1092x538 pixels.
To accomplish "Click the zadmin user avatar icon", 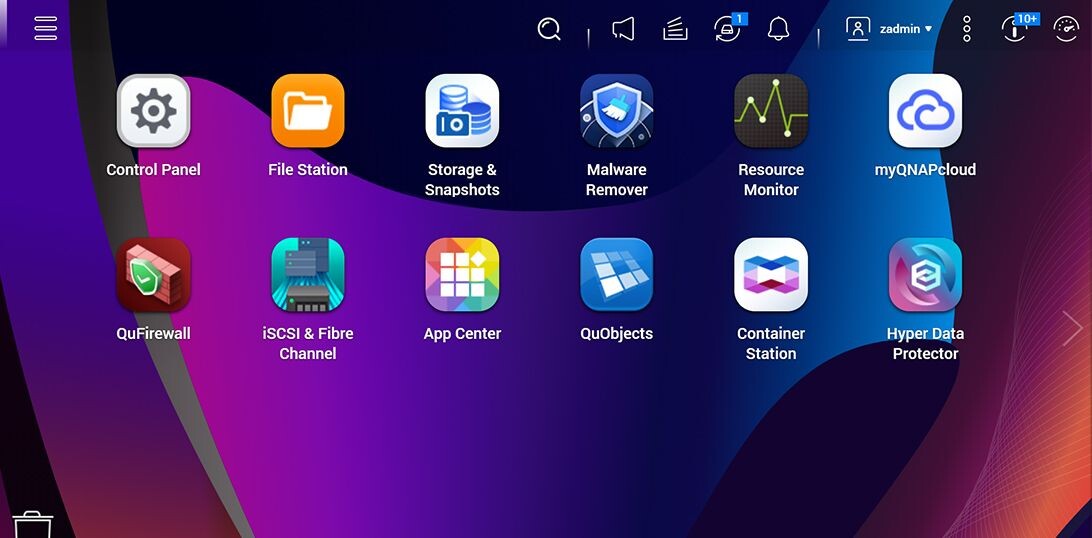I will point(858,29).
